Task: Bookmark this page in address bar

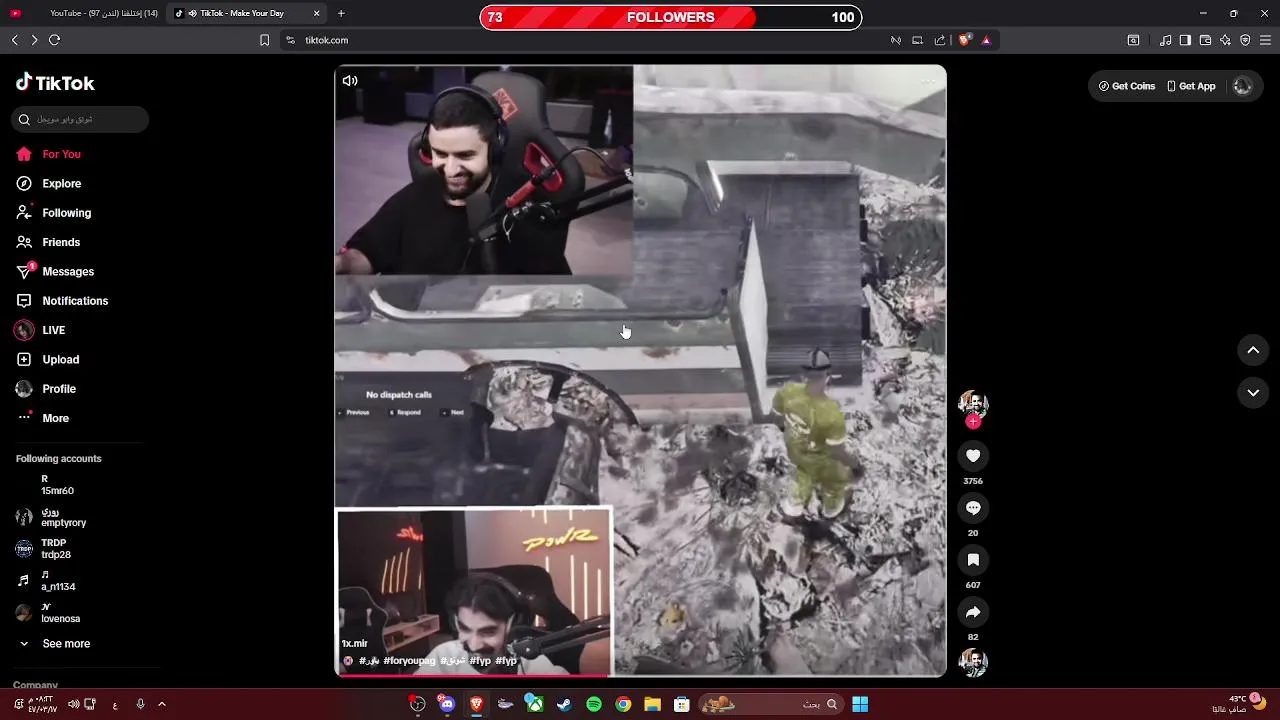Action: (x=264, y=40)
